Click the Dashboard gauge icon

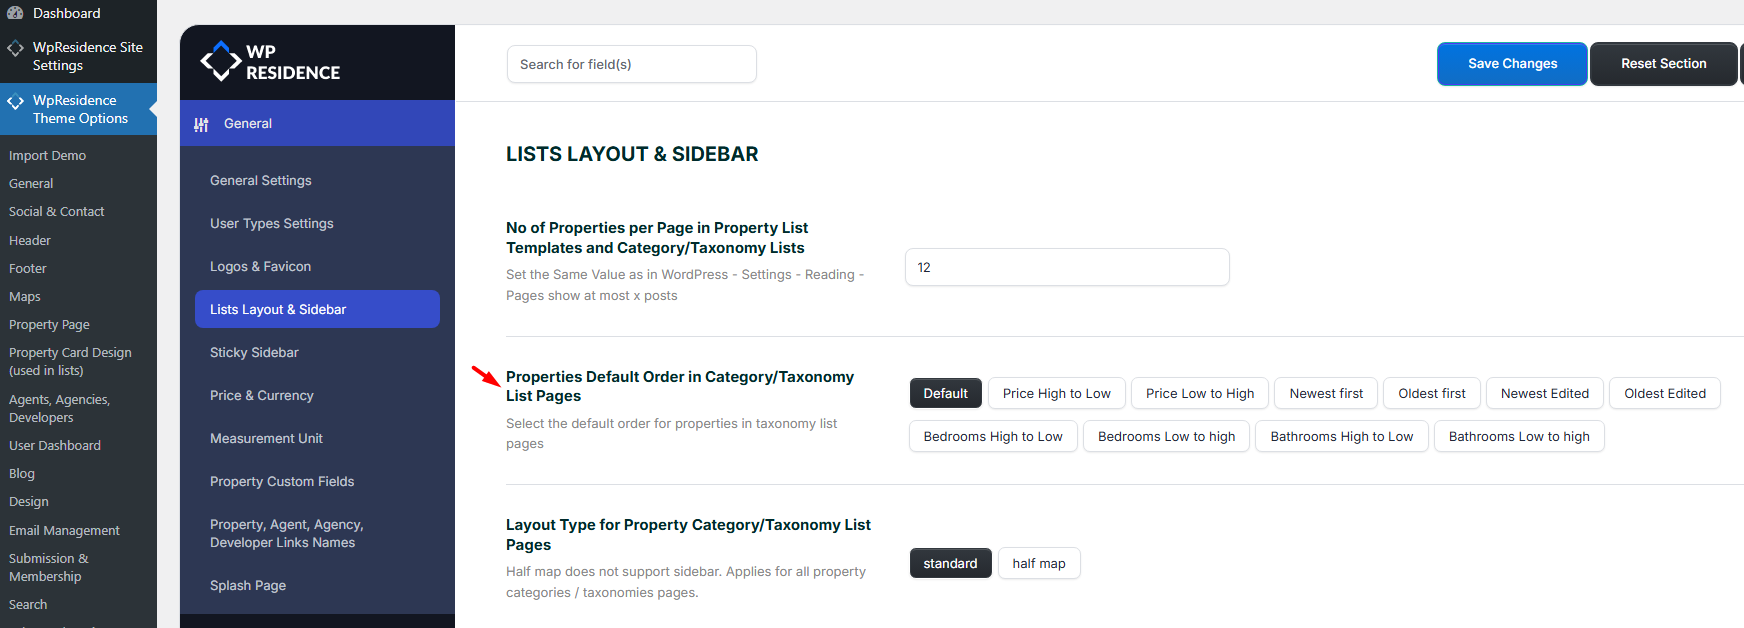15,13
